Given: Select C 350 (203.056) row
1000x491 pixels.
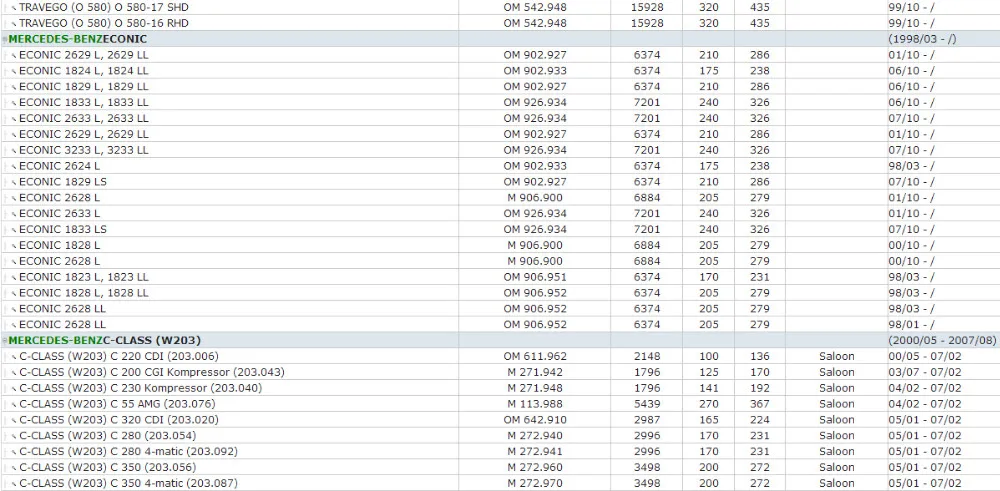Looking at the screenshot, I should click(500, 467).
